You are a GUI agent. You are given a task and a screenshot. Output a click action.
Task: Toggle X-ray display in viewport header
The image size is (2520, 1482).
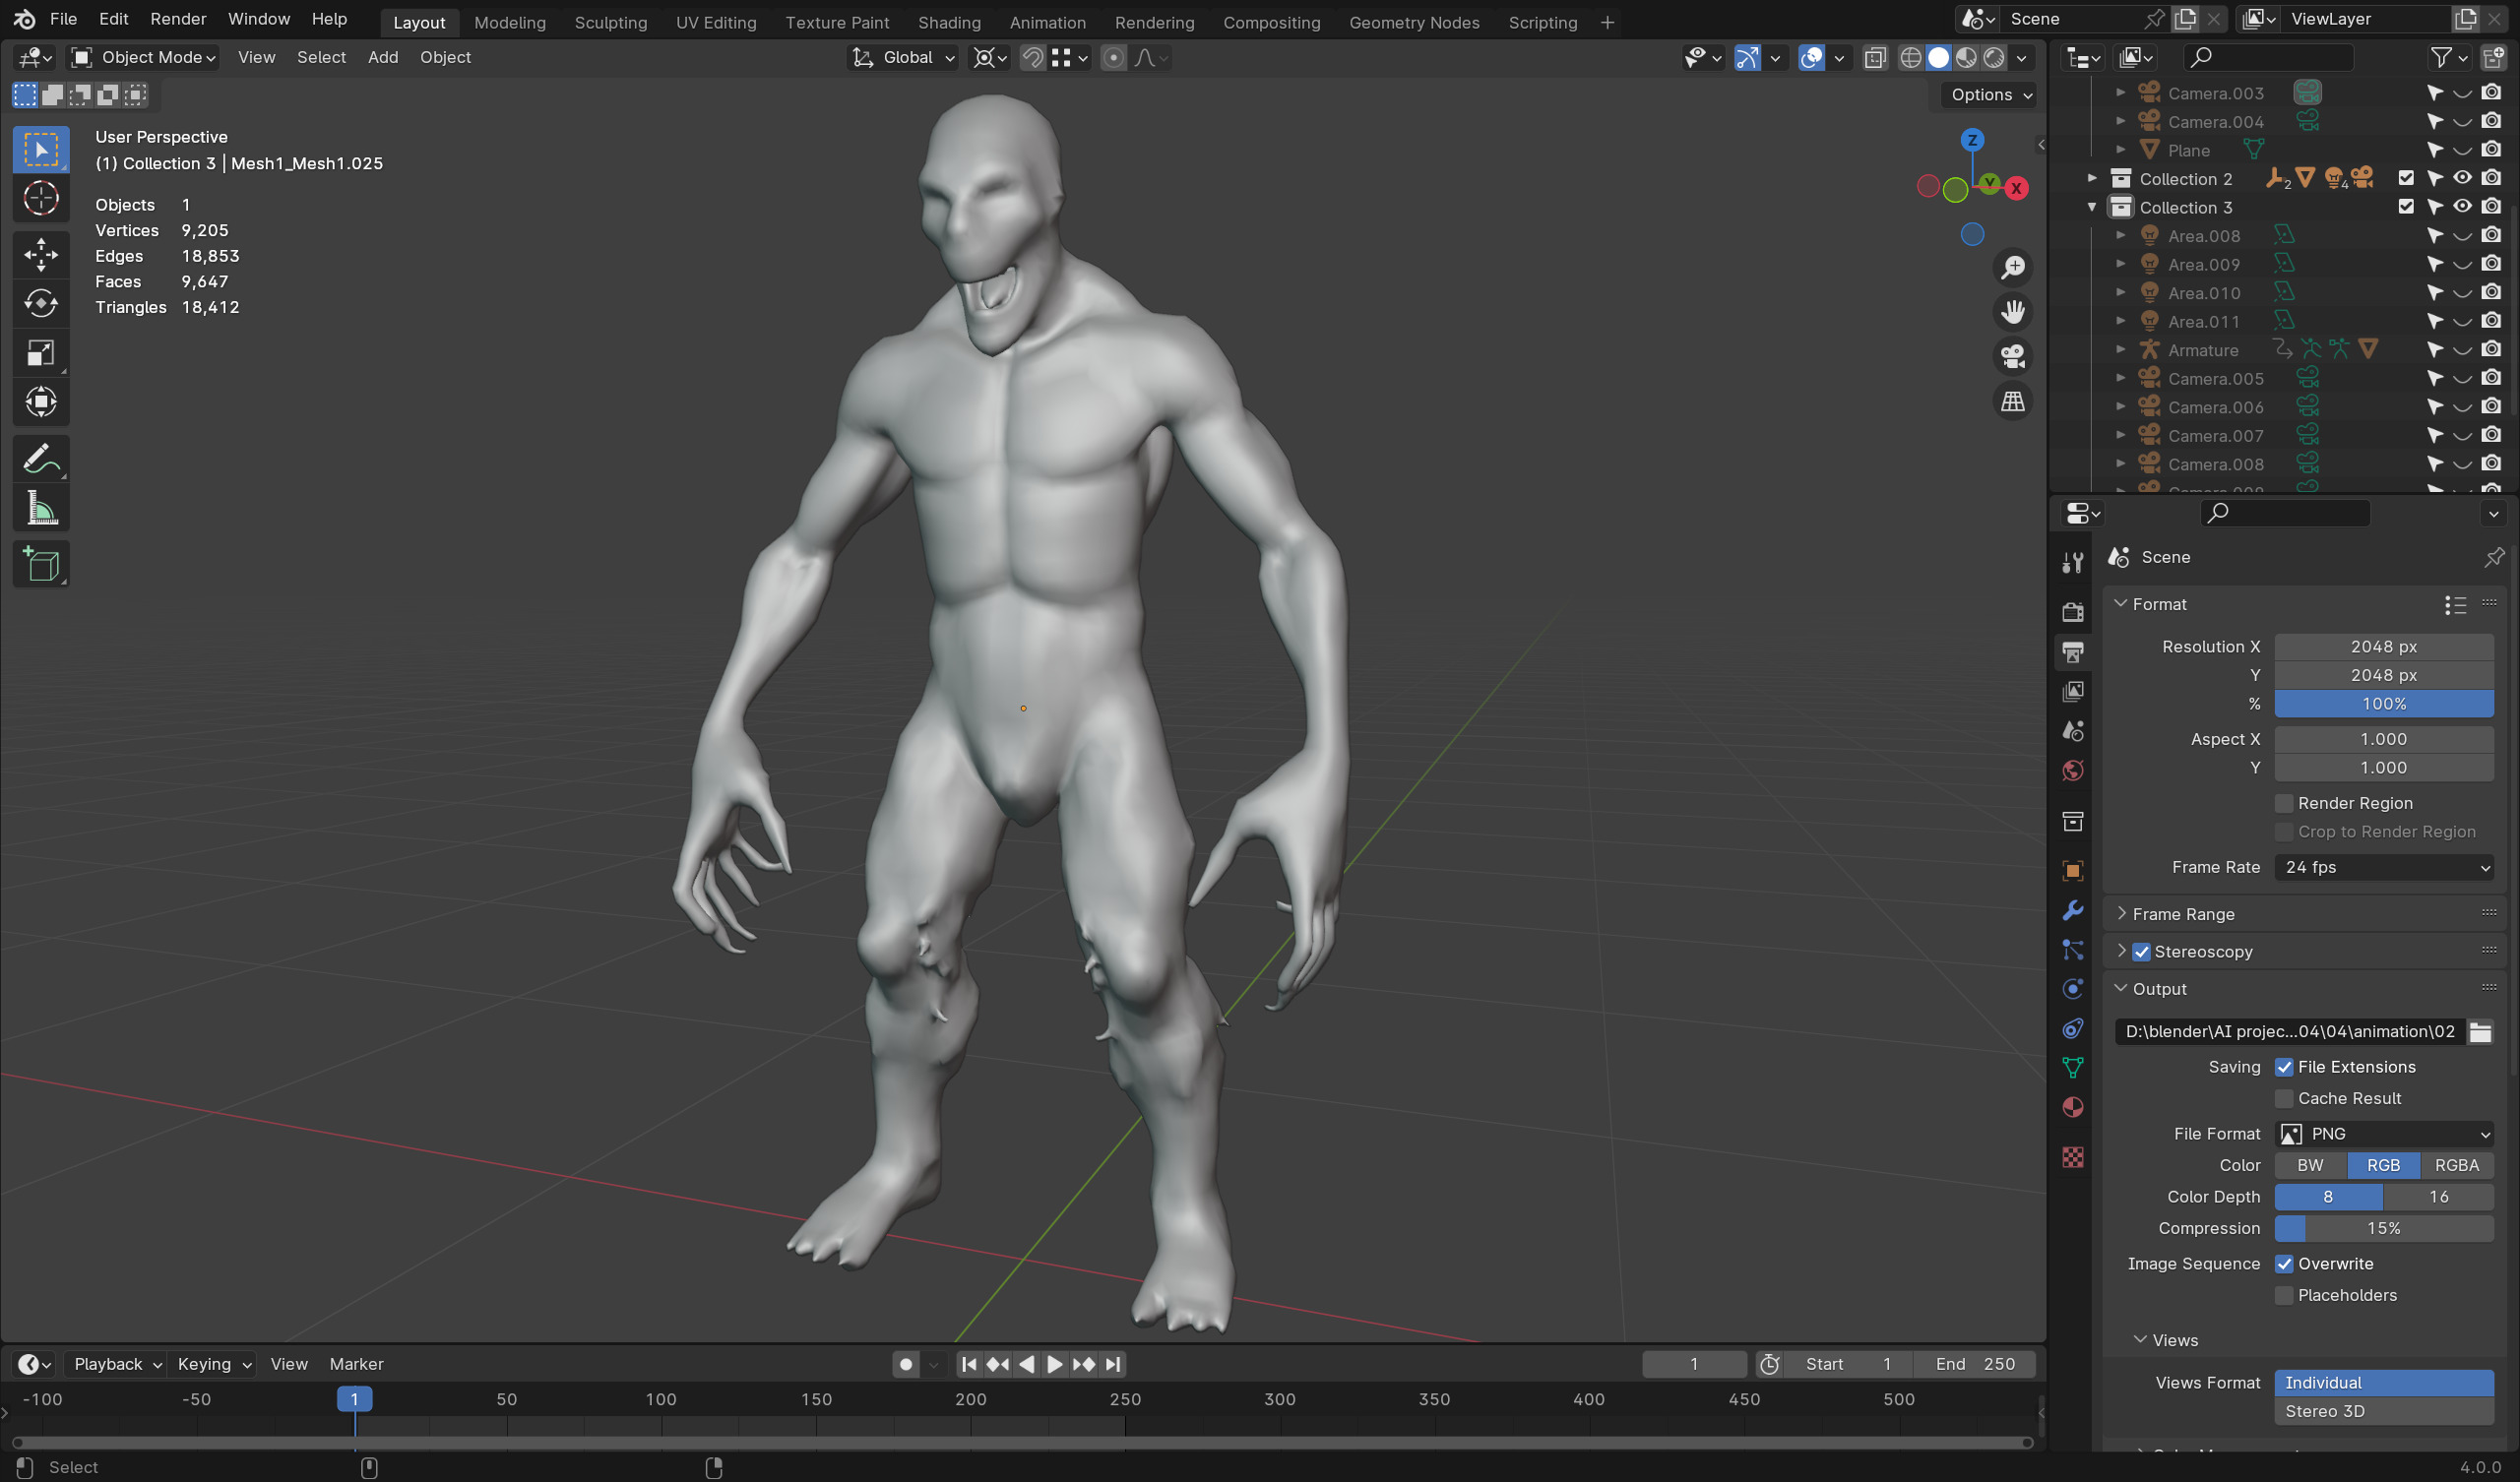[x=1875, y=58]
